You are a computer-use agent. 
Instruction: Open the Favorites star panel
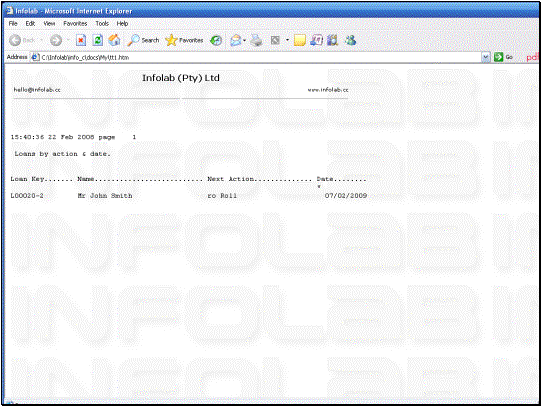[x=184, y=40]
